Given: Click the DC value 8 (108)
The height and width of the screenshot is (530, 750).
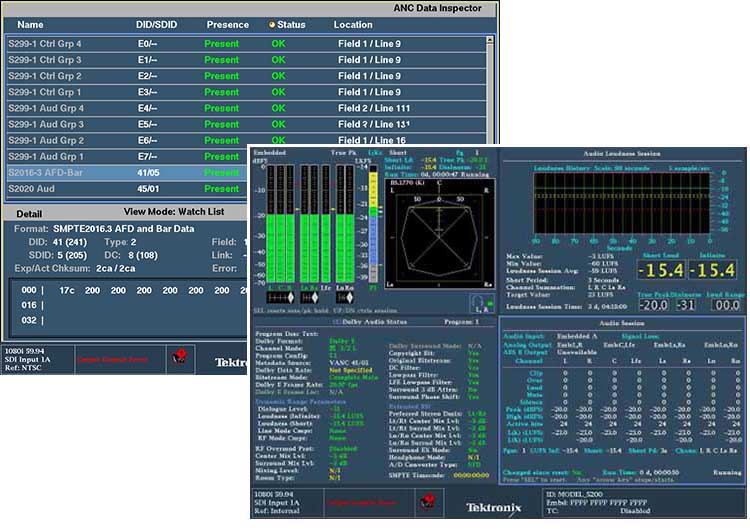Looking at the screenshot, I should (143, 255).
